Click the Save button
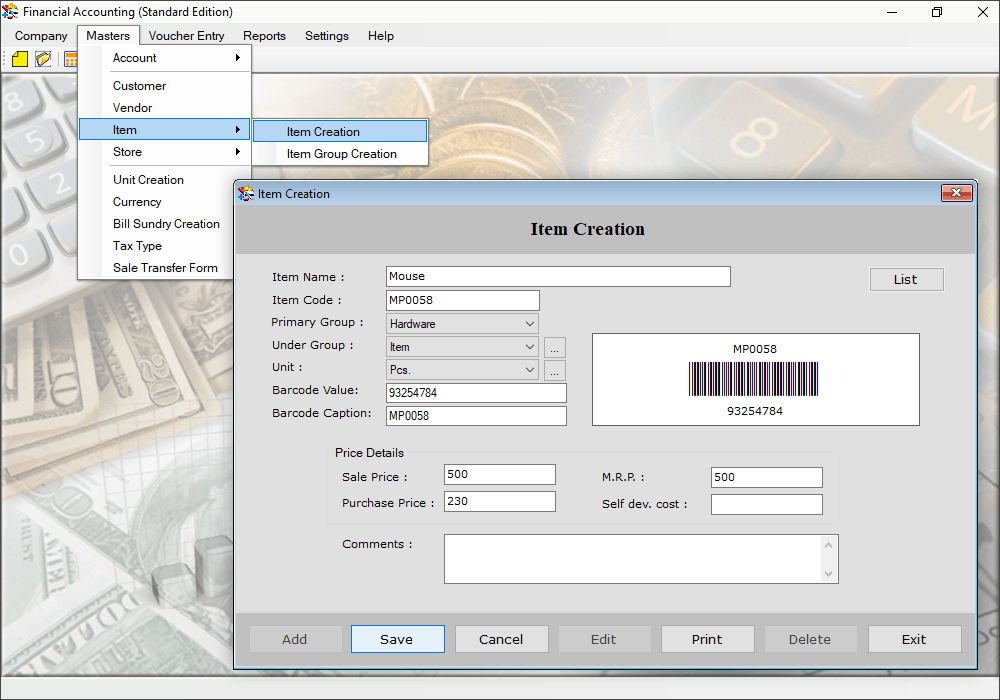This screenshot has height=700, width=1000. click(397, 639)
